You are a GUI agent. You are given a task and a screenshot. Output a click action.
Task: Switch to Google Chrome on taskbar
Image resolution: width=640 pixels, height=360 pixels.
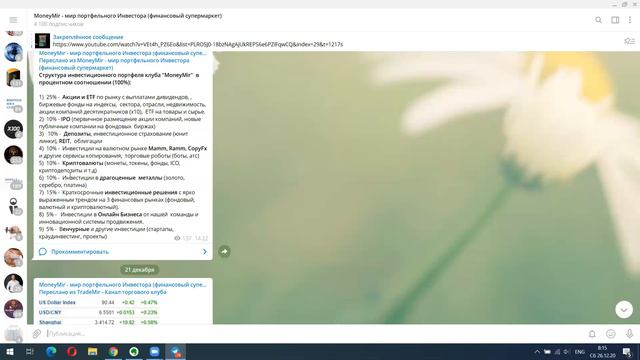tap(113, 351)
